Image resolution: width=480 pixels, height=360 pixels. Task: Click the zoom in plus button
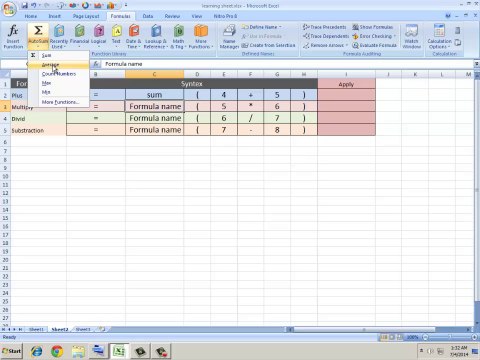click(x=474, y=337)
